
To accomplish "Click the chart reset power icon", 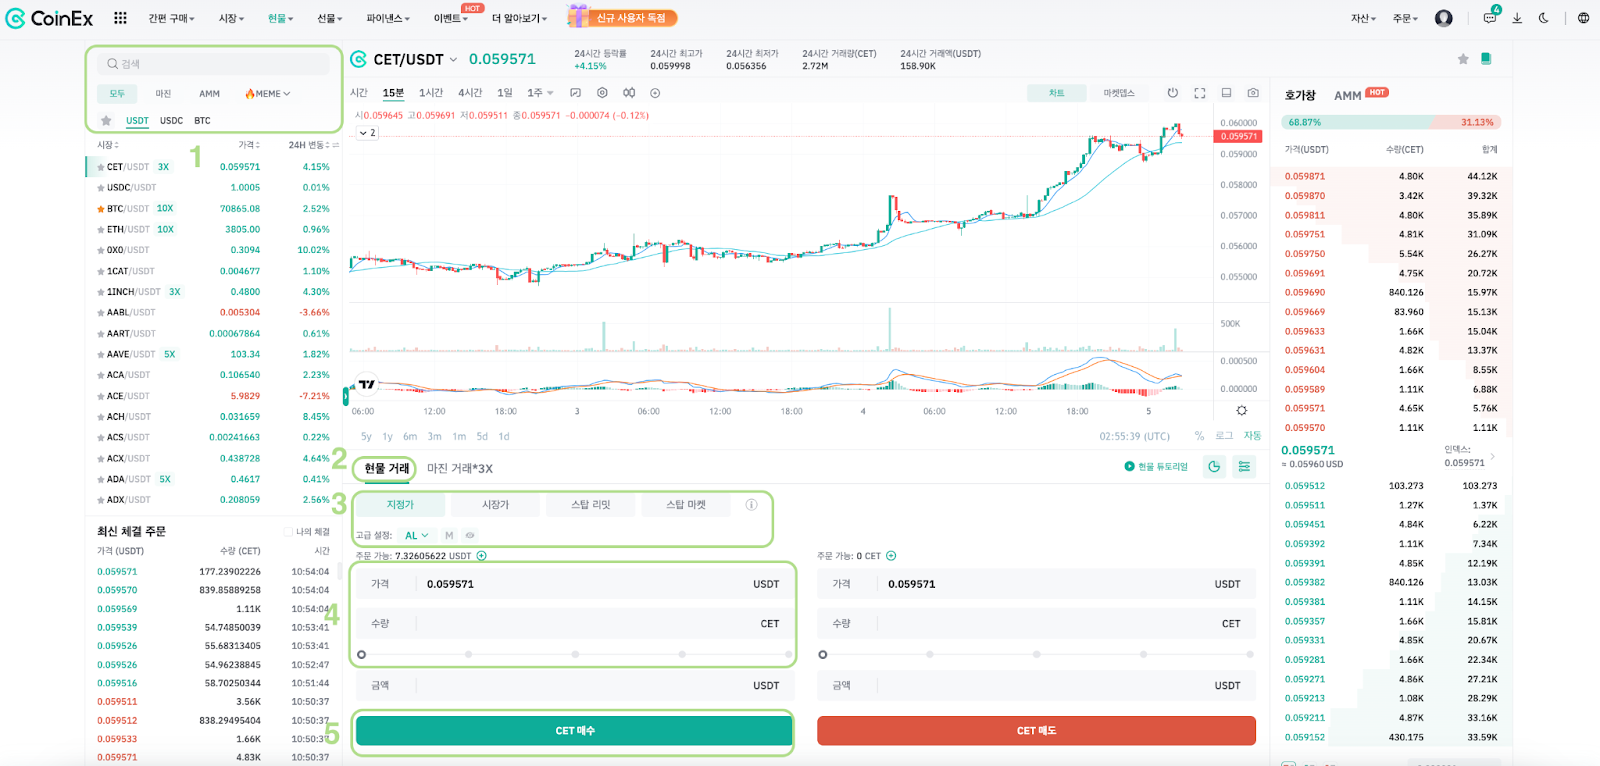I will (1173, 93).
